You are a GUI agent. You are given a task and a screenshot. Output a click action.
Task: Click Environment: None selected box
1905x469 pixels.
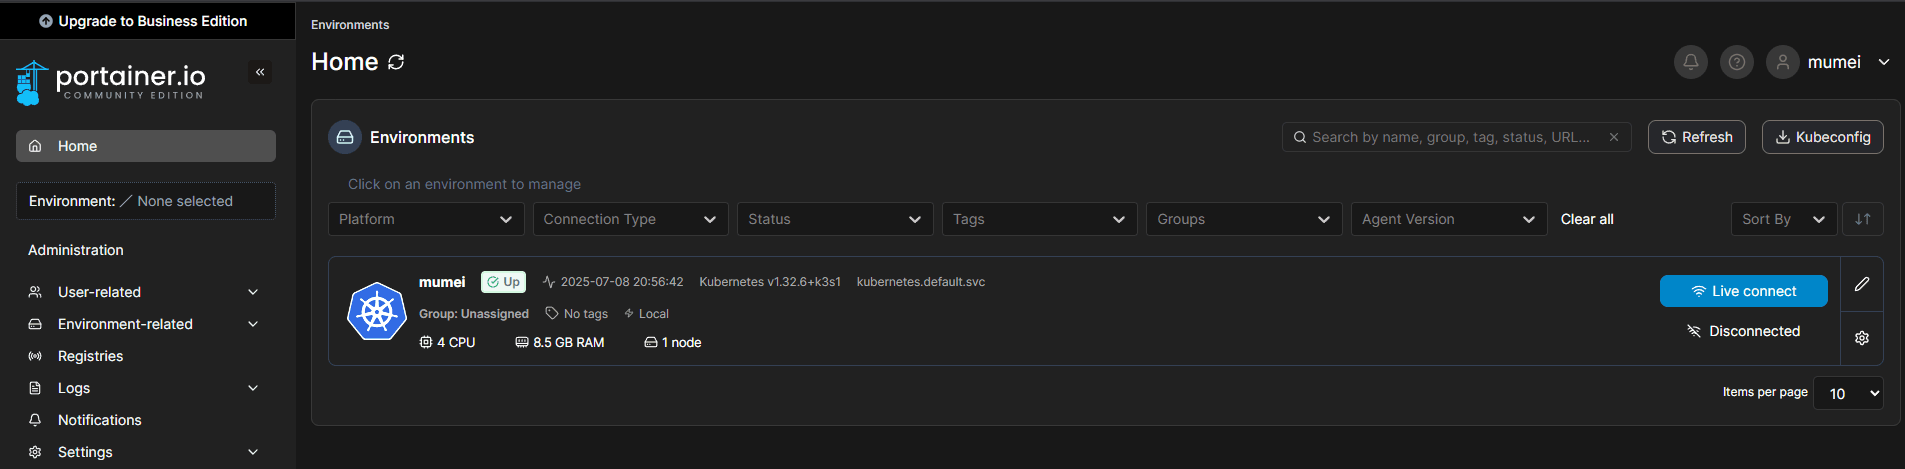click(x=146, y=201)
